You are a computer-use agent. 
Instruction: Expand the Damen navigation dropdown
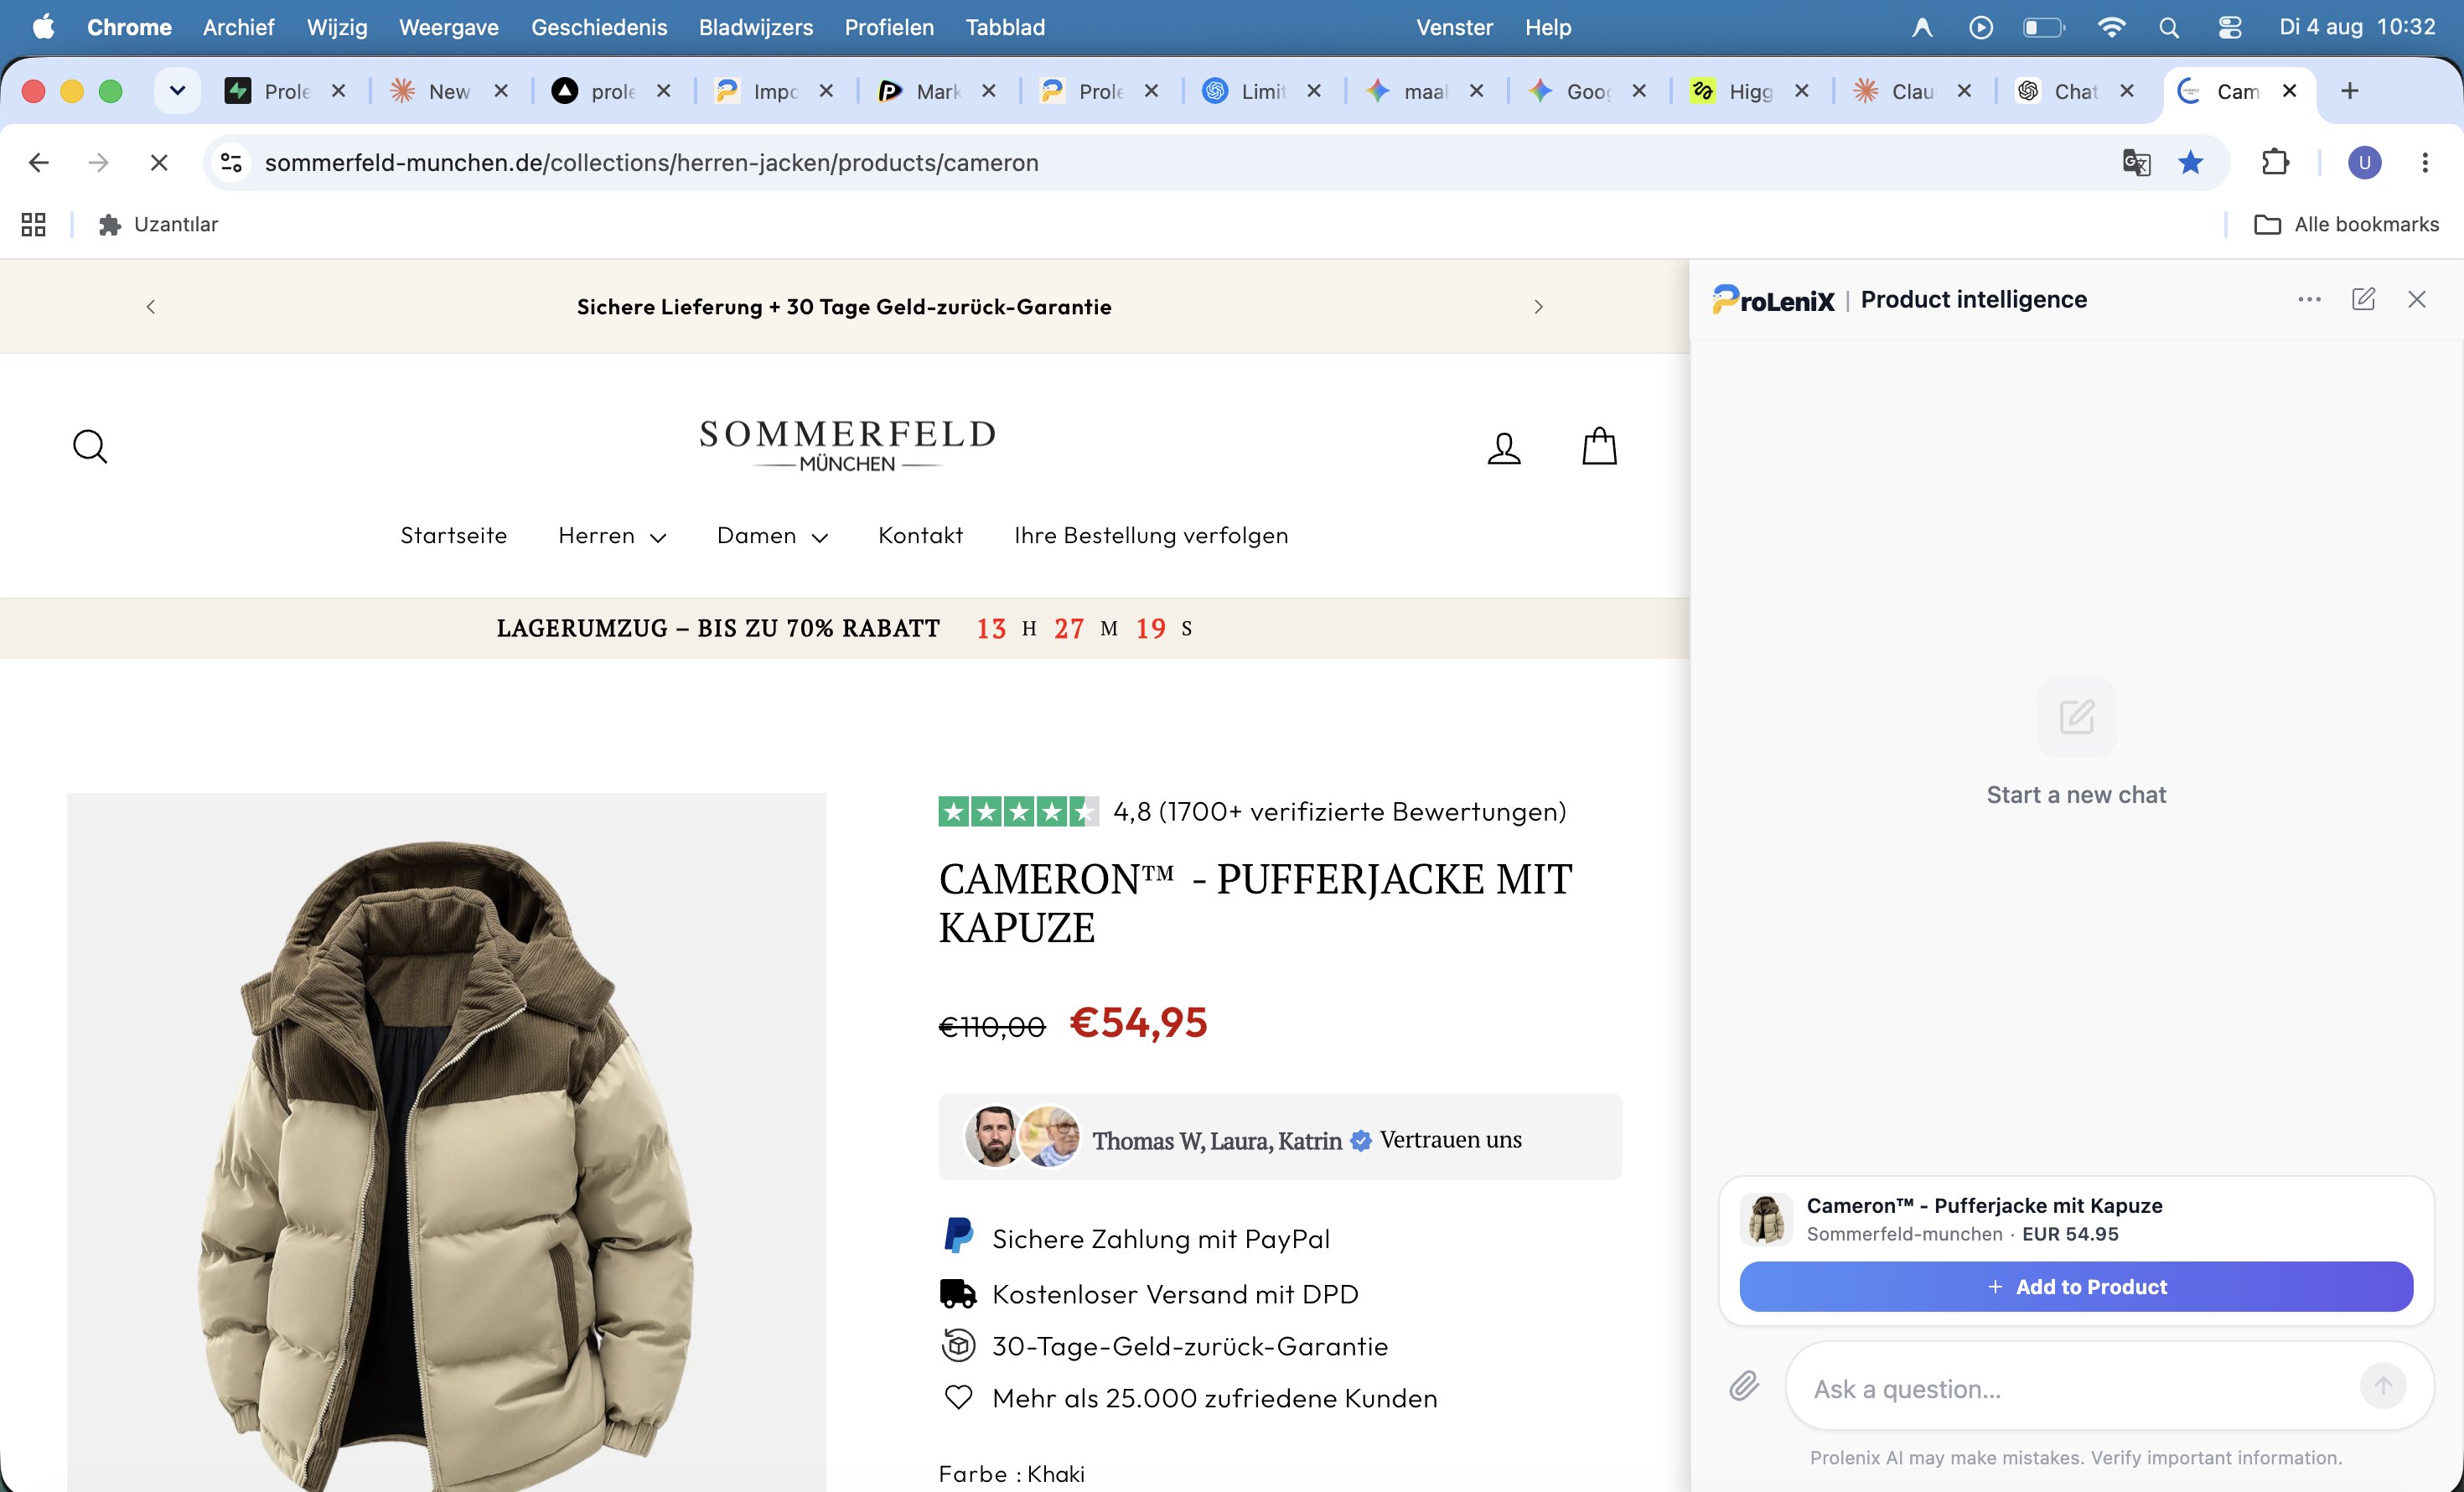coord(772,536)
